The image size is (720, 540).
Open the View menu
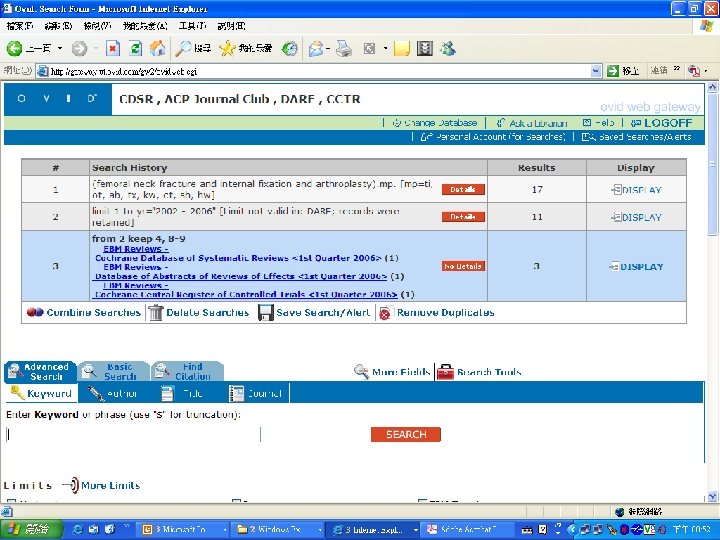pyautogui.click(x=97, y=26)
